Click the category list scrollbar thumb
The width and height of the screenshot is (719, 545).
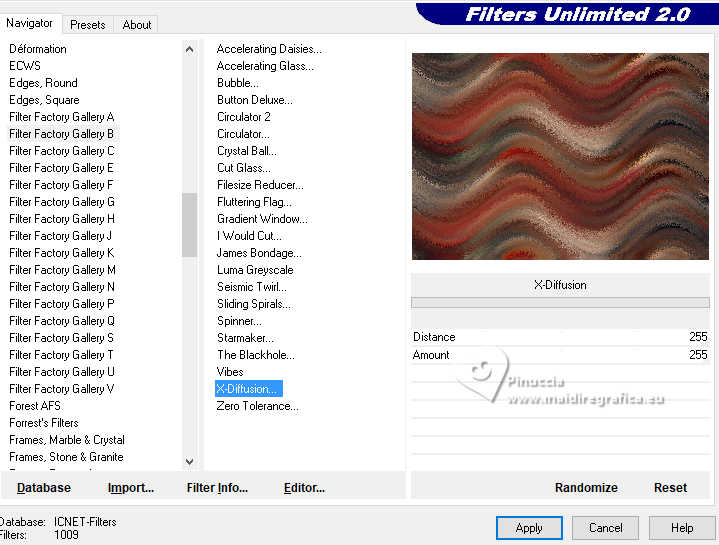tap(189, 225)
